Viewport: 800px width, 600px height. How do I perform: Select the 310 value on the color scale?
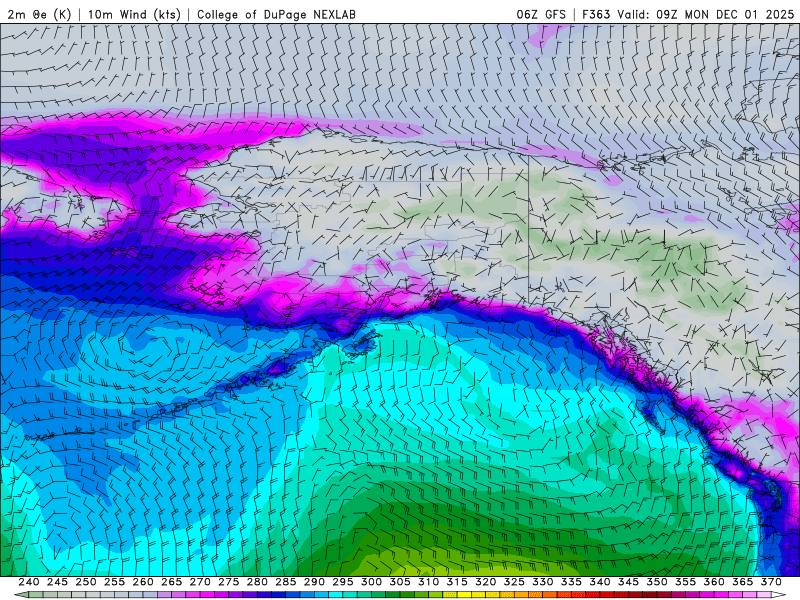coord(429,582)
